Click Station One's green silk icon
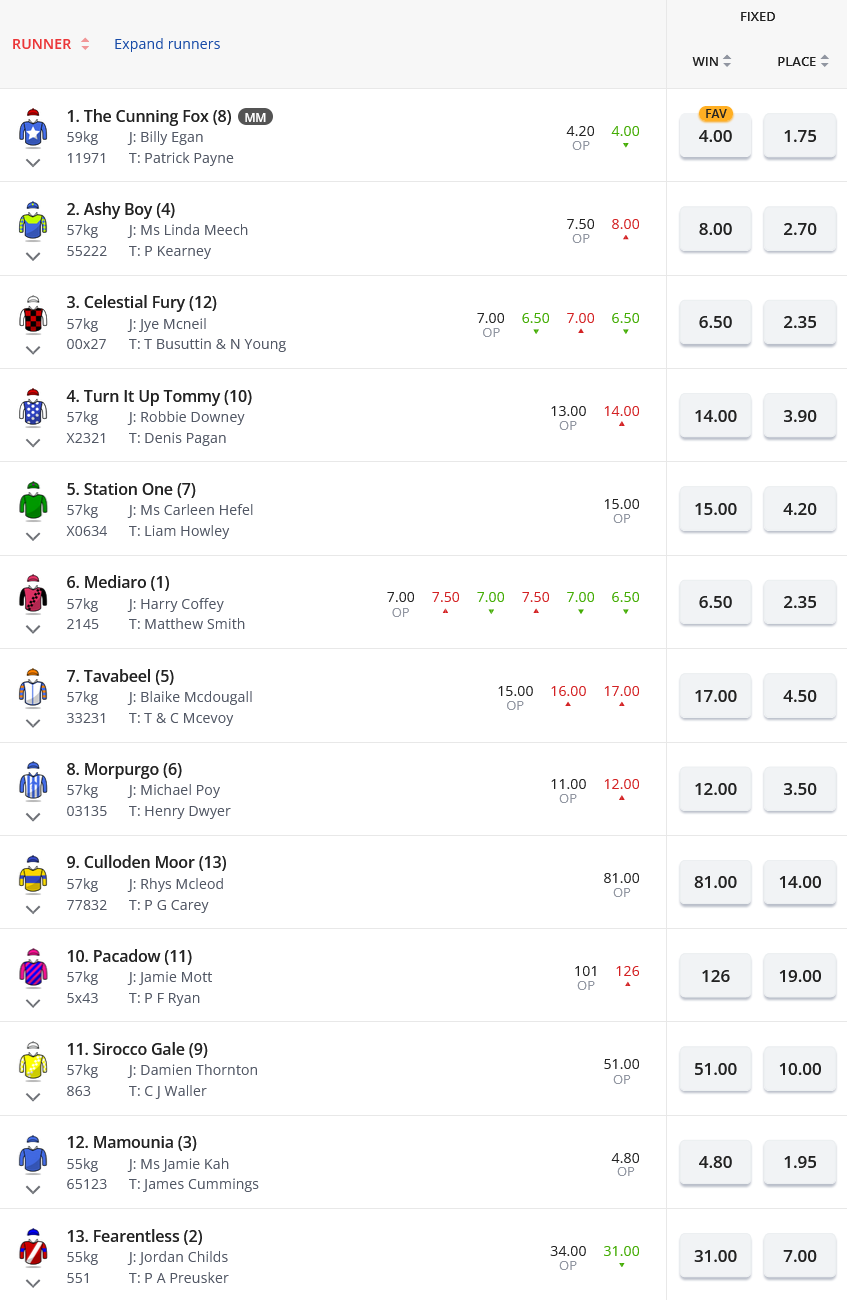The width and height of the screenshot is (847, 1300). coord(33,501)
